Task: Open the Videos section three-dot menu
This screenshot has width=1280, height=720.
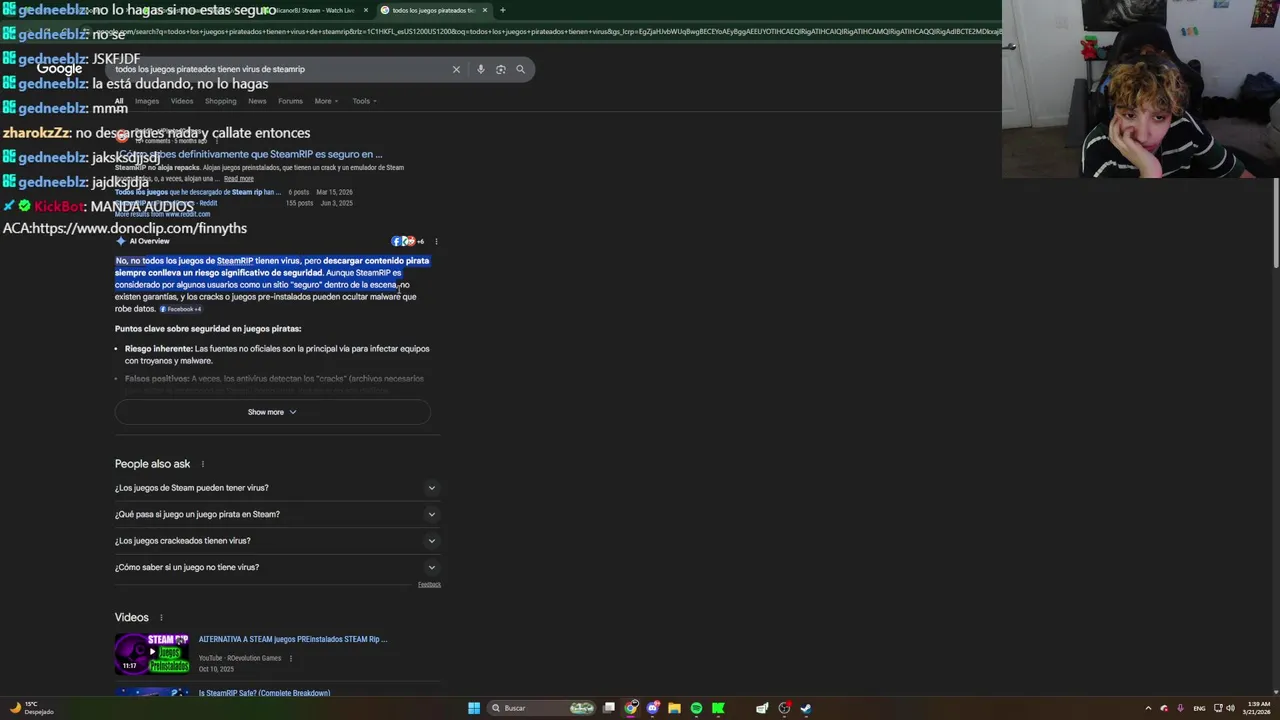Action: click(x=160, y=618)
